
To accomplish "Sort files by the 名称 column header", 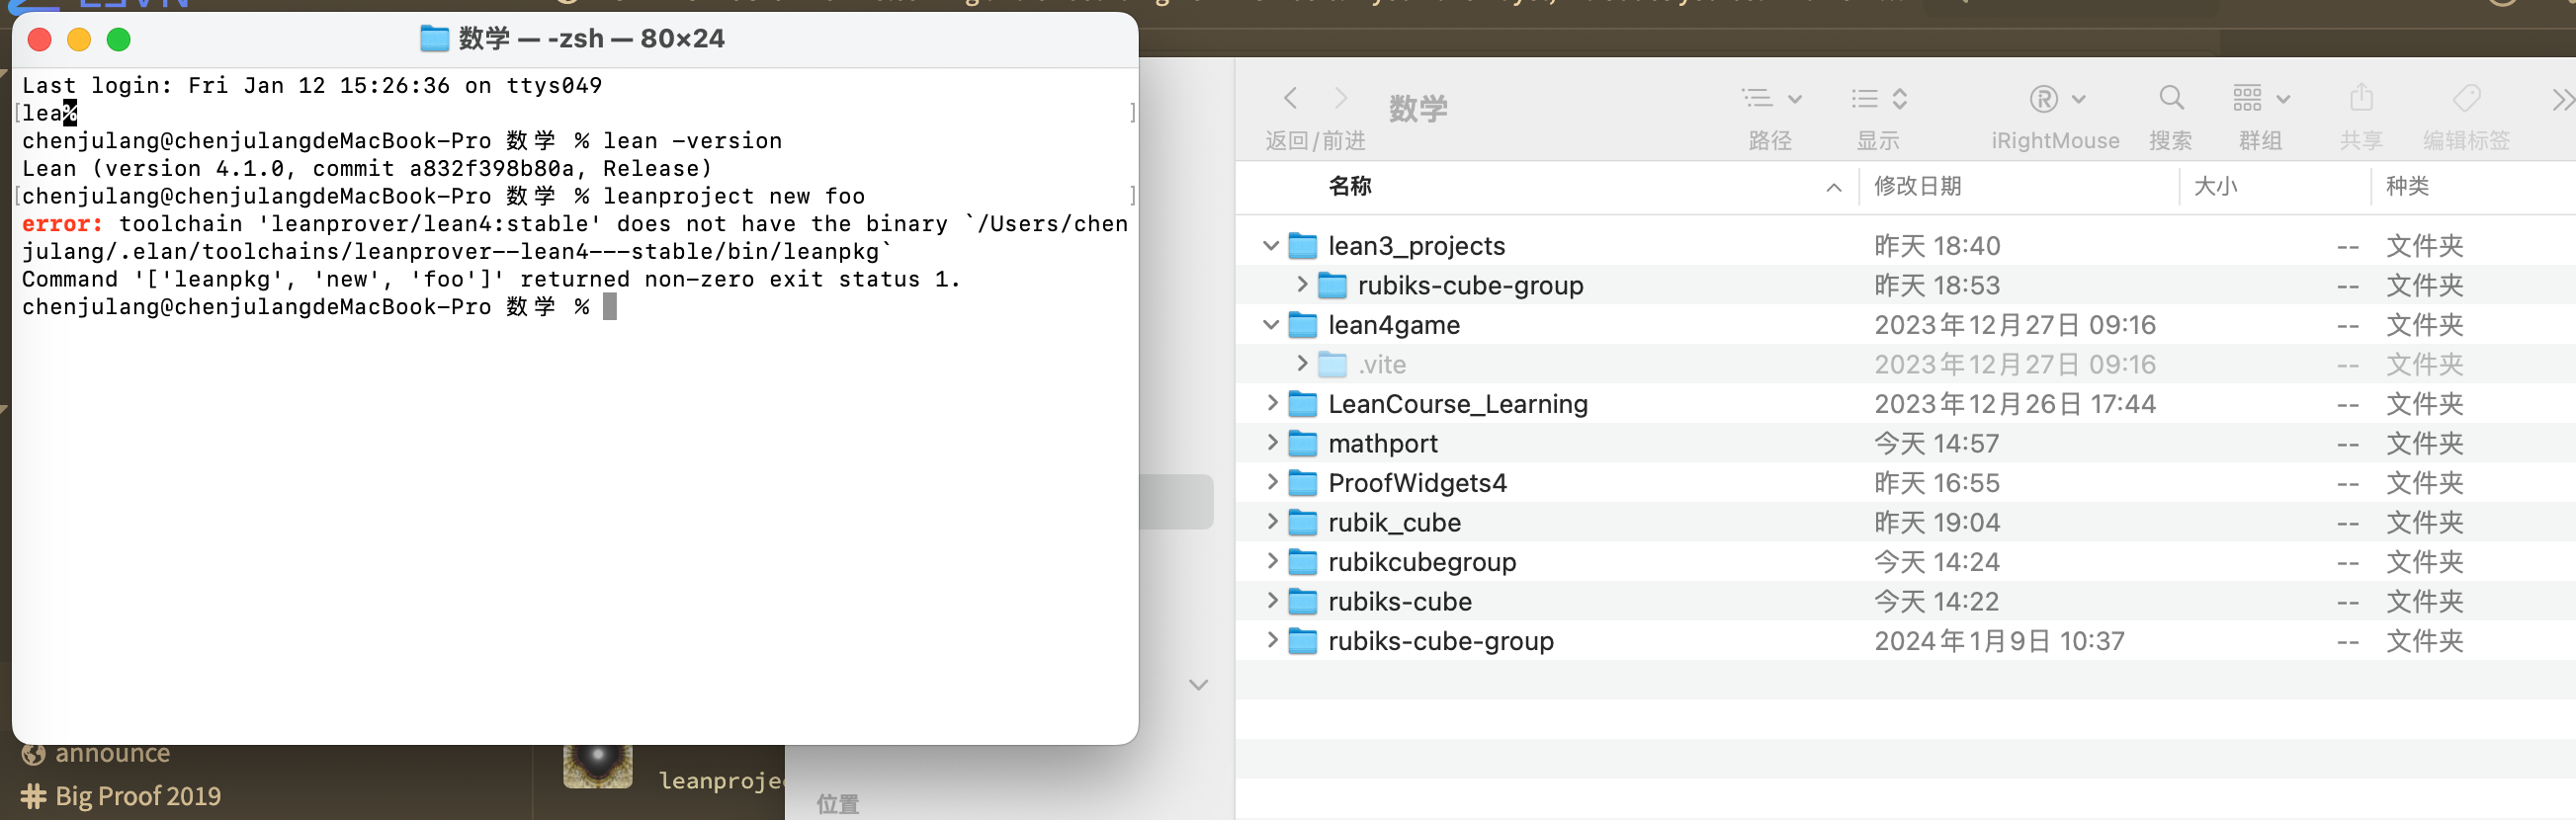I will click(1350, 186).
